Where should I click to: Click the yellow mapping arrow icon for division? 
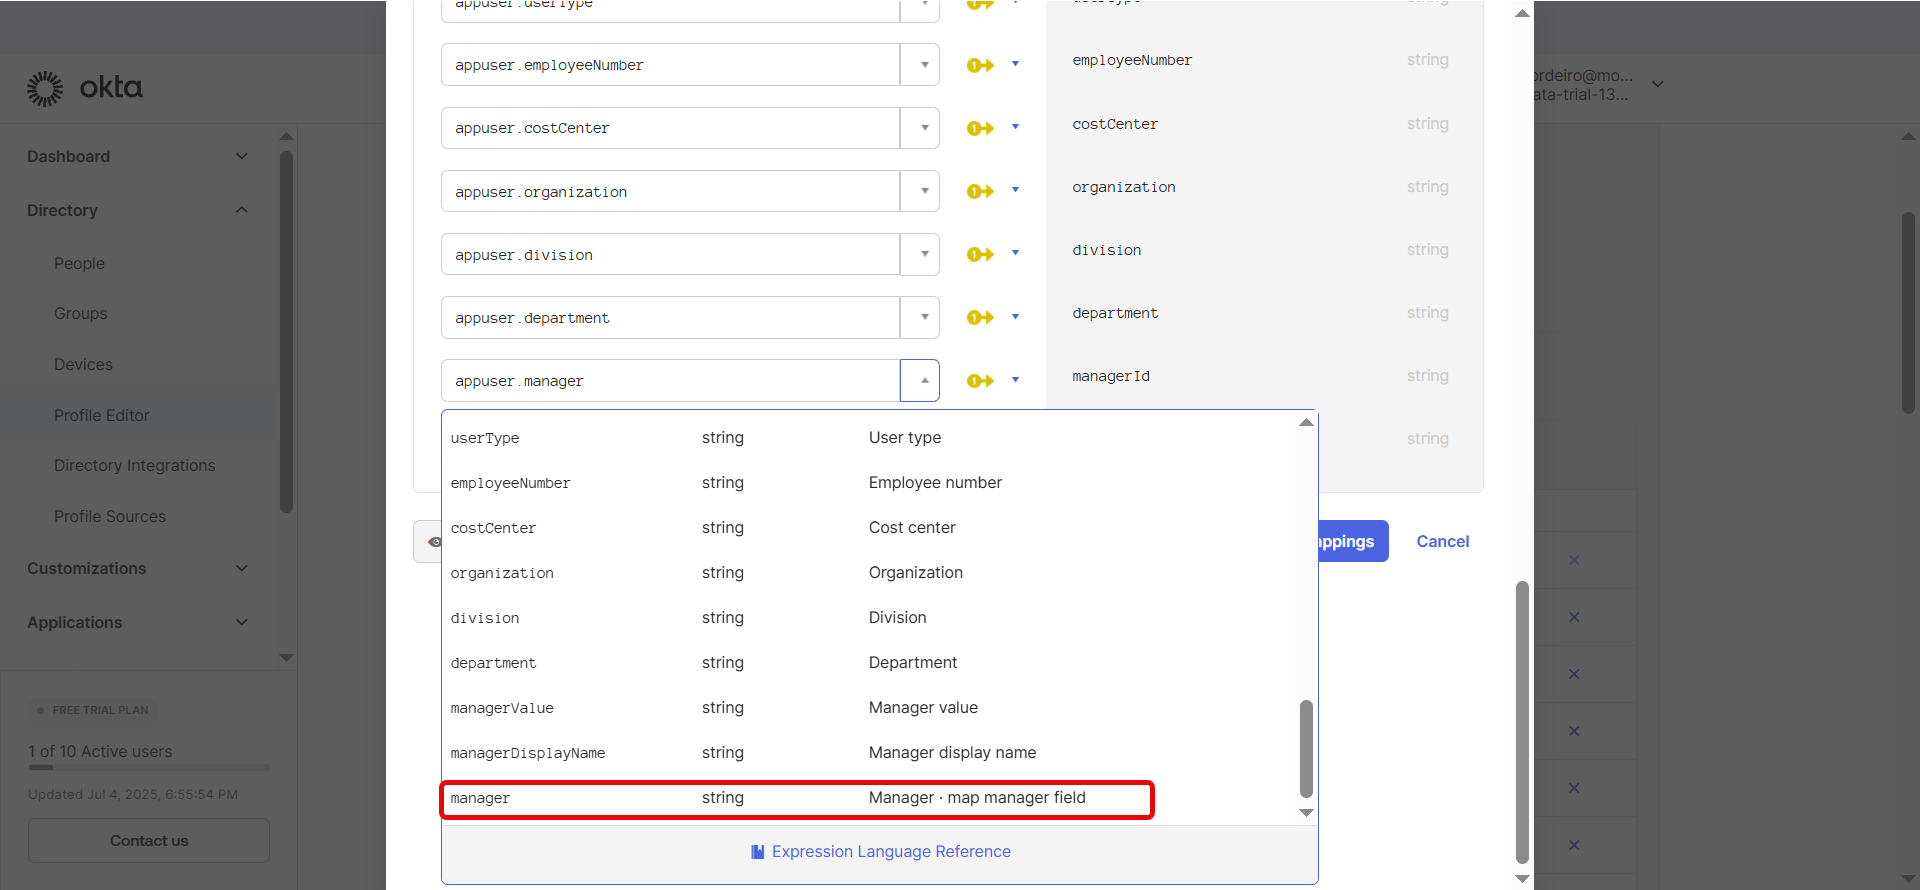tap(980, 254)
